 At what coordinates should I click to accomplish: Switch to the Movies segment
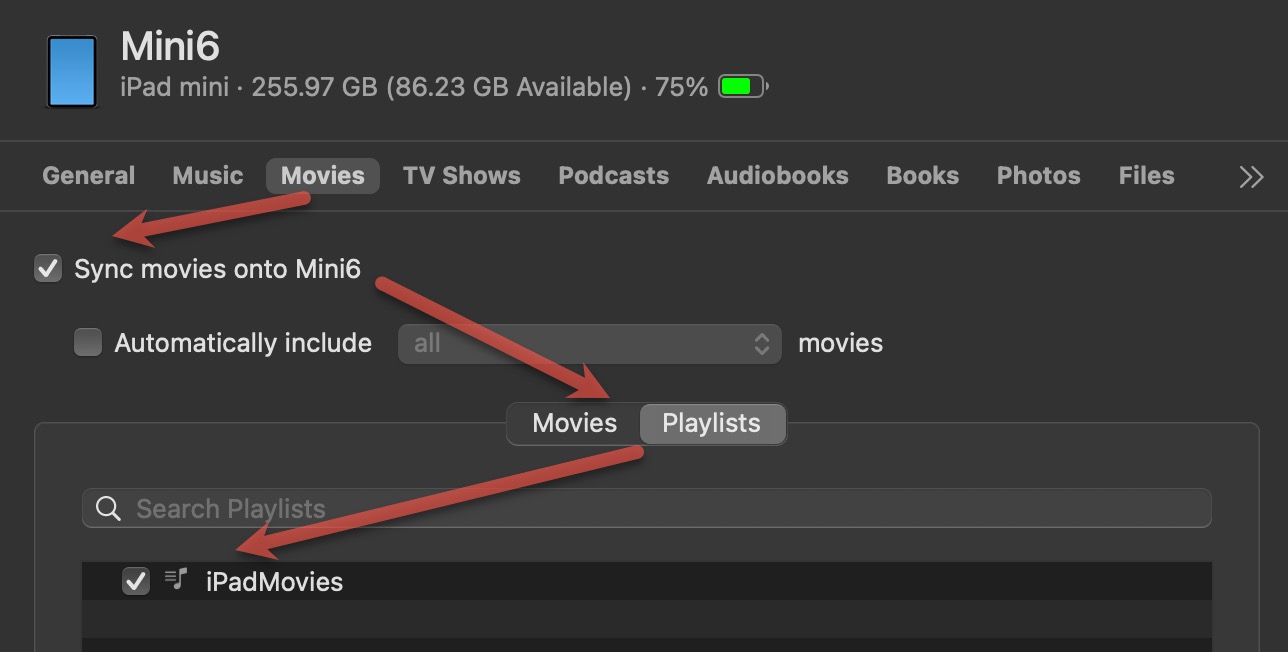point(574,423)
